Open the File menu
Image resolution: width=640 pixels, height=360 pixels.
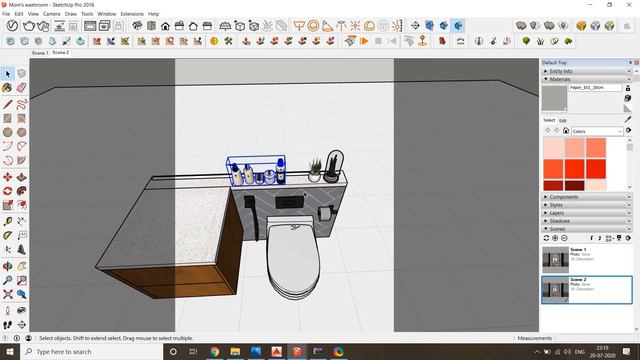point(6,14)
